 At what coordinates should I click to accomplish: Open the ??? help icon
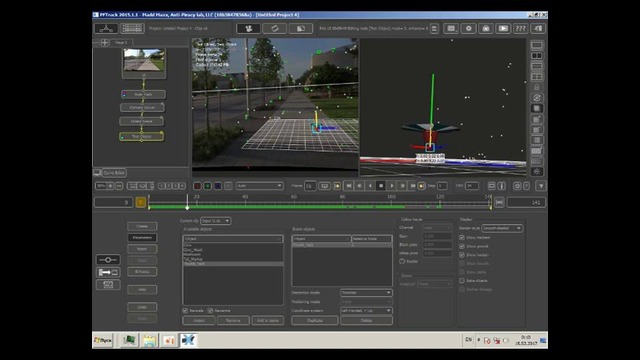click(x=520, y=28)
